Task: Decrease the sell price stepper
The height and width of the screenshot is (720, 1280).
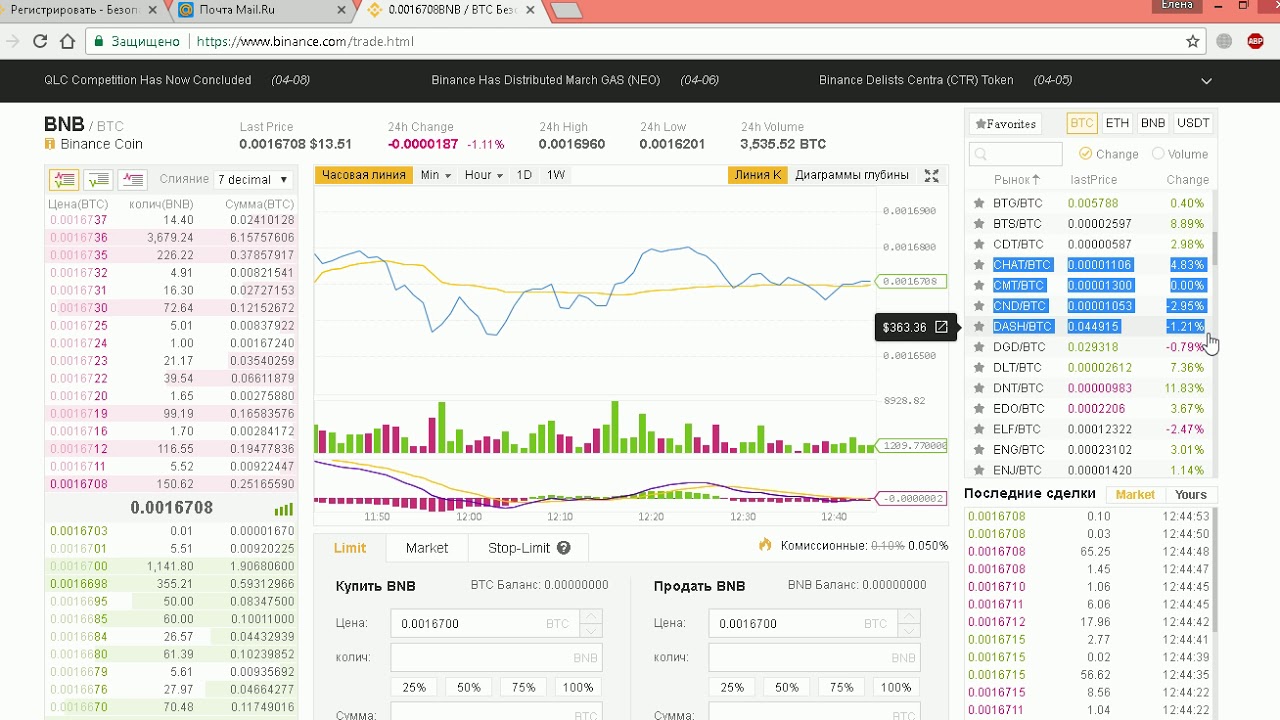Action: pos(909,630)
